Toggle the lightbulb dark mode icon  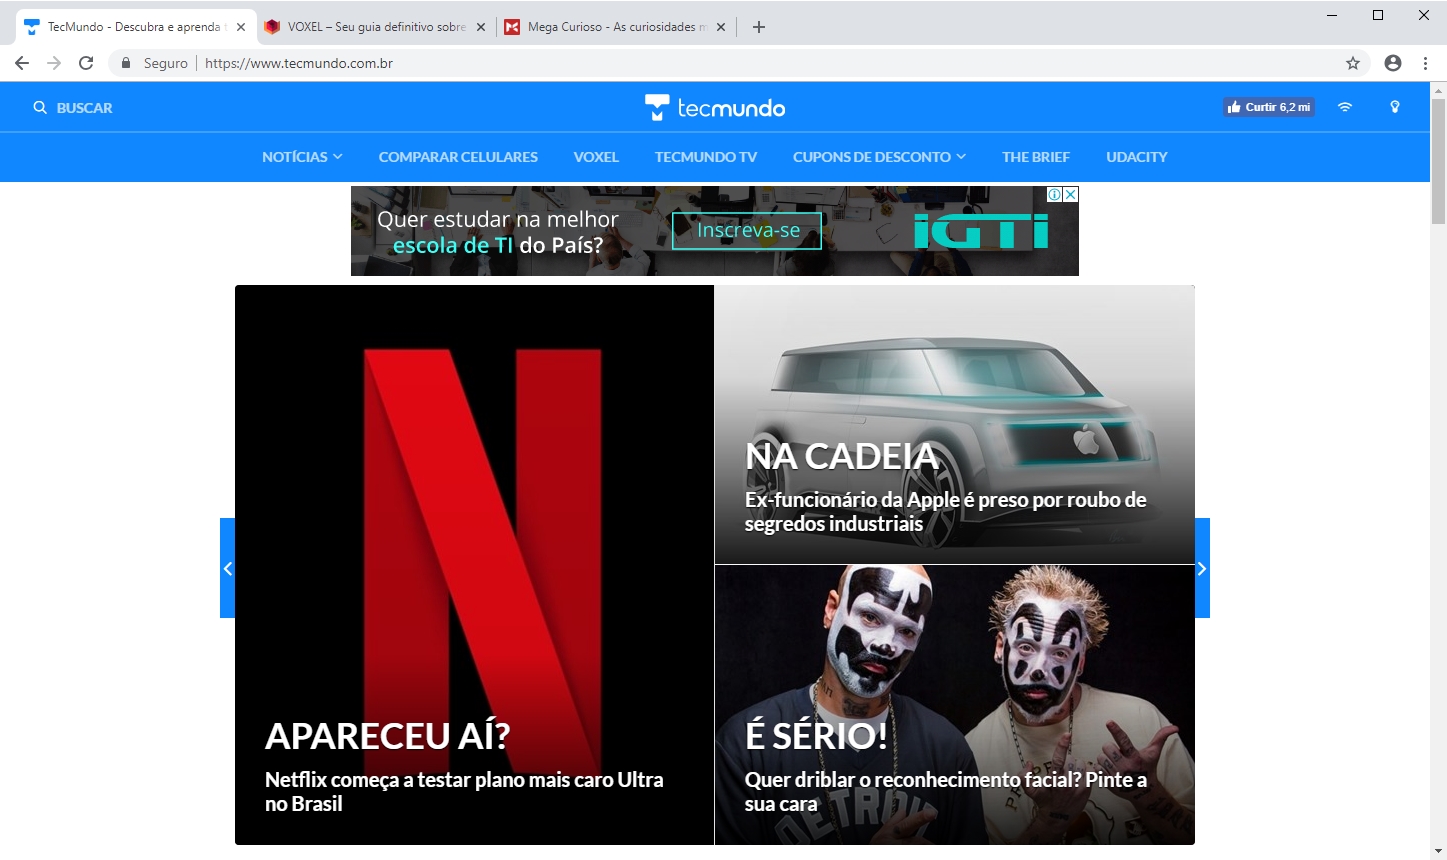pos(1395,107)
